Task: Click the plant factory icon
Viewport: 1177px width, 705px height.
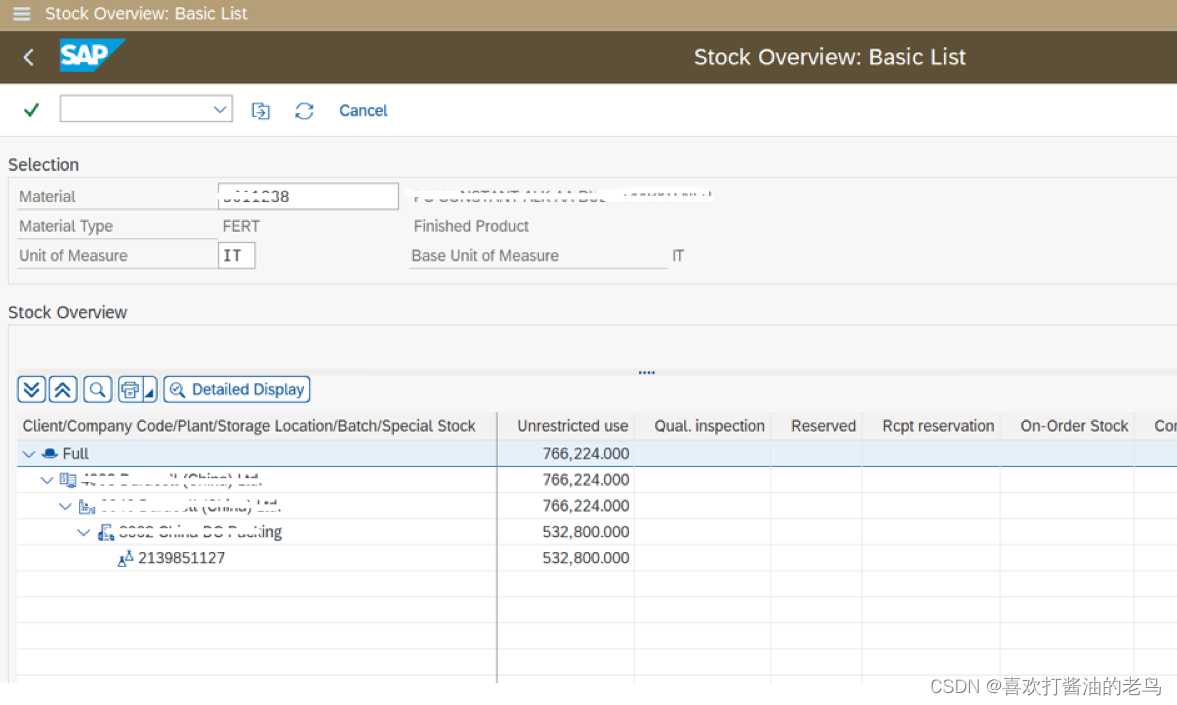Action: pos(87,507)
